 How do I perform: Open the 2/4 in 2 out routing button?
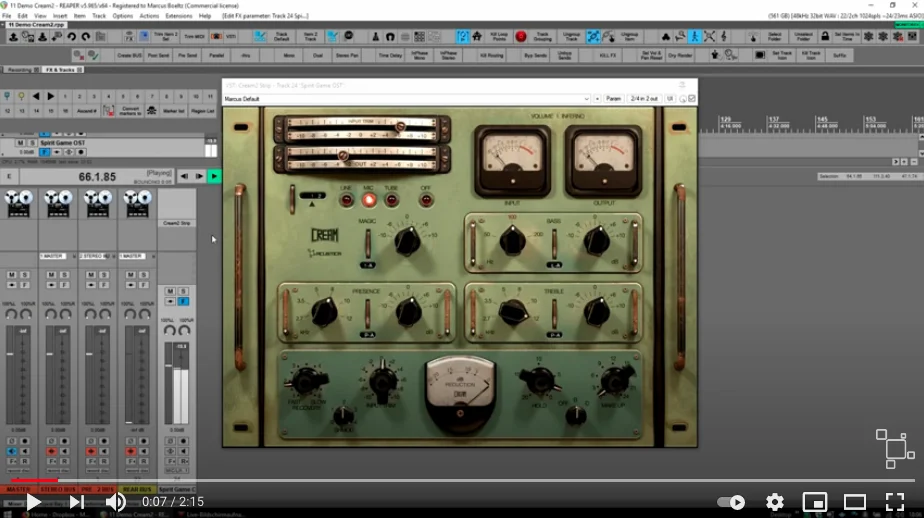click(x=644, y=98)
